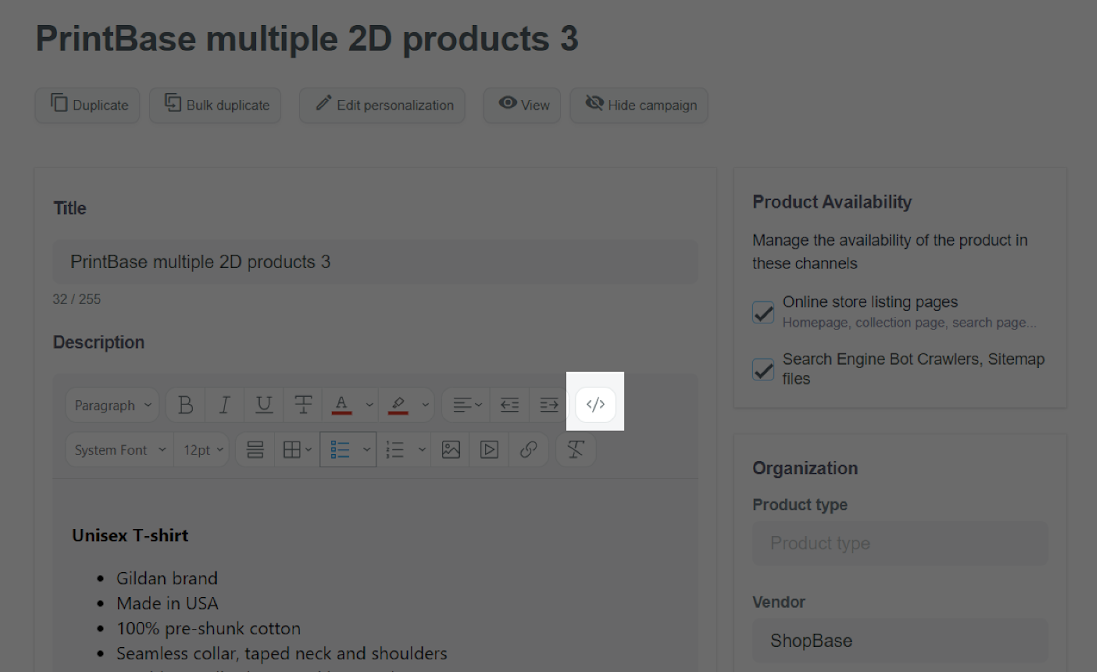Open the text alignment dropdown
1097x672 pixels.
[x=467, y=405]
